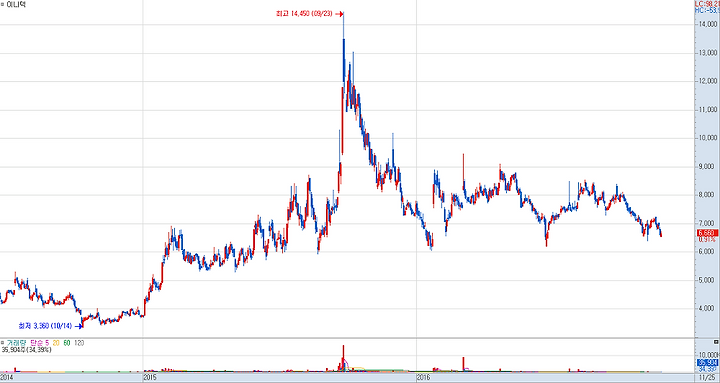Click the 최고 14,450 (09/23) high label

(x=305, y=14)
